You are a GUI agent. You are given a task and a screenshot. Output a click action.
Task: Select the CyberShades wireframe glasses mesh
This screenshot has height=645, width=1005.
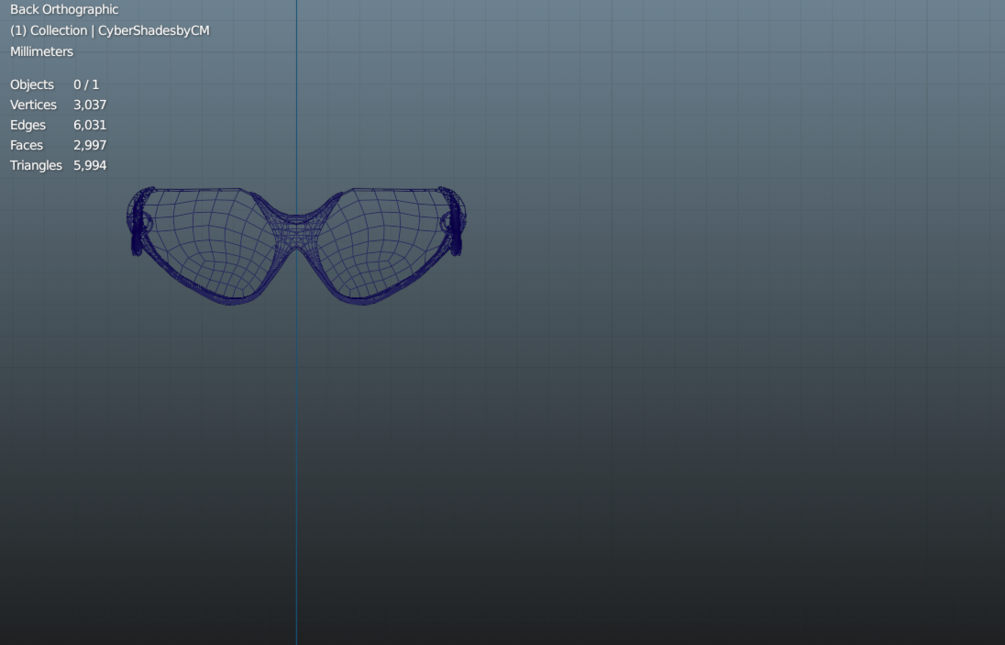[x=296, y=246]
